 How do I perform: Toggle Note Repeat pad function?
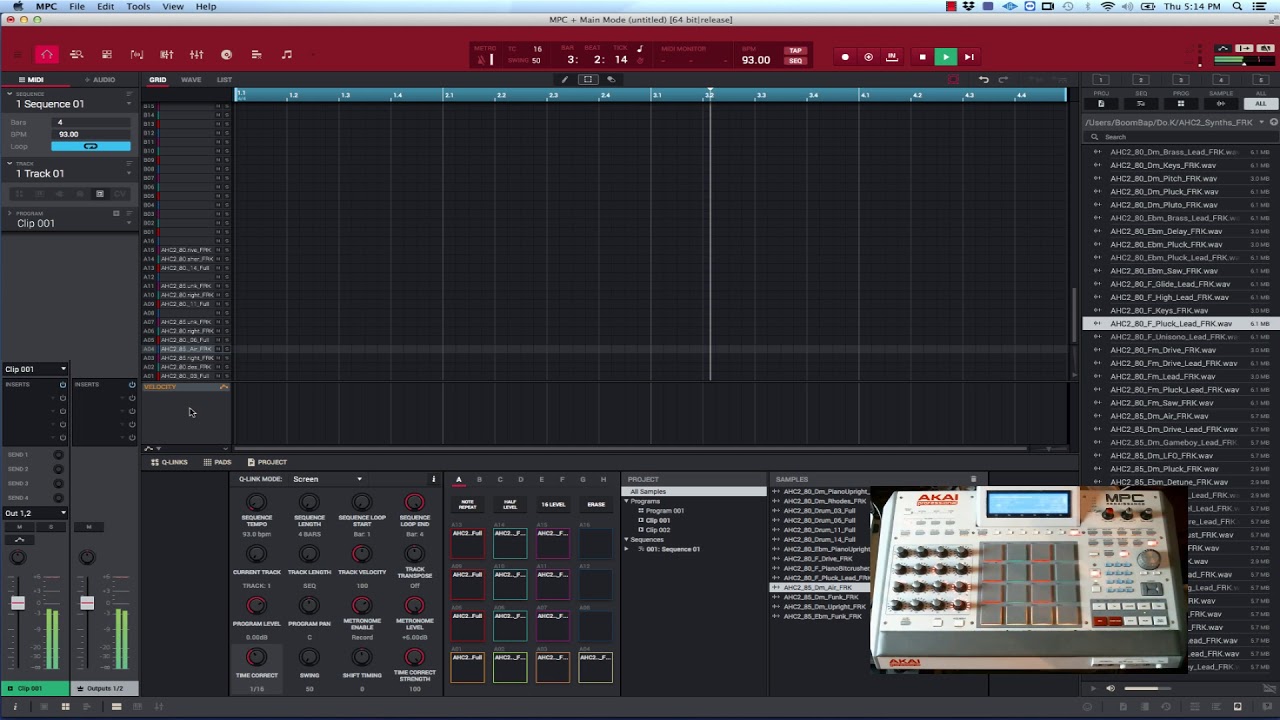point(467,505)
